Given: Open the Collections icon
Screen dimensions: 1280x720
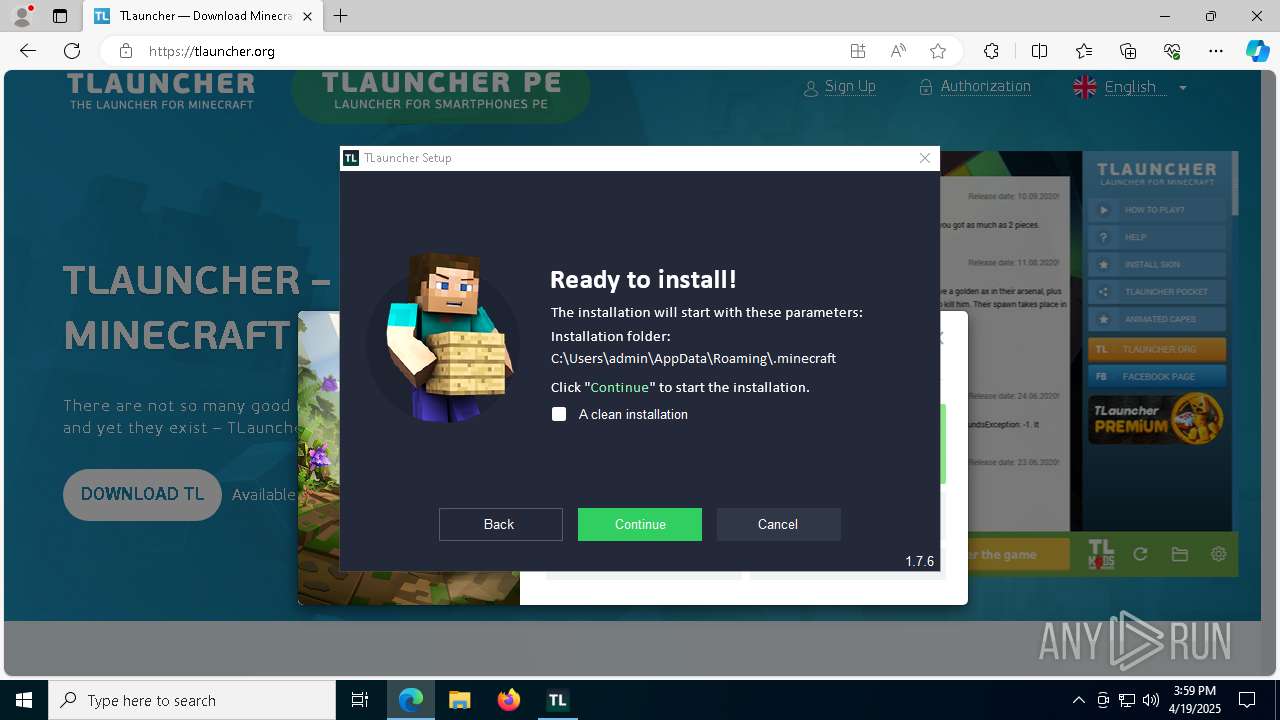Looking at the screenshot, I should click(1128, 51).
